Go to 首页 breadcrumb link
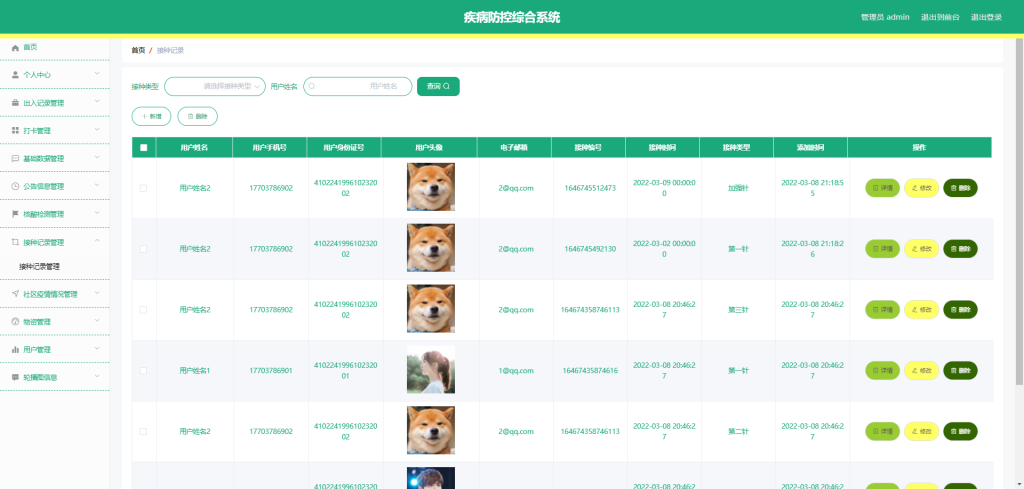Viewport: 1024px width, 489px height. [138, 50]
